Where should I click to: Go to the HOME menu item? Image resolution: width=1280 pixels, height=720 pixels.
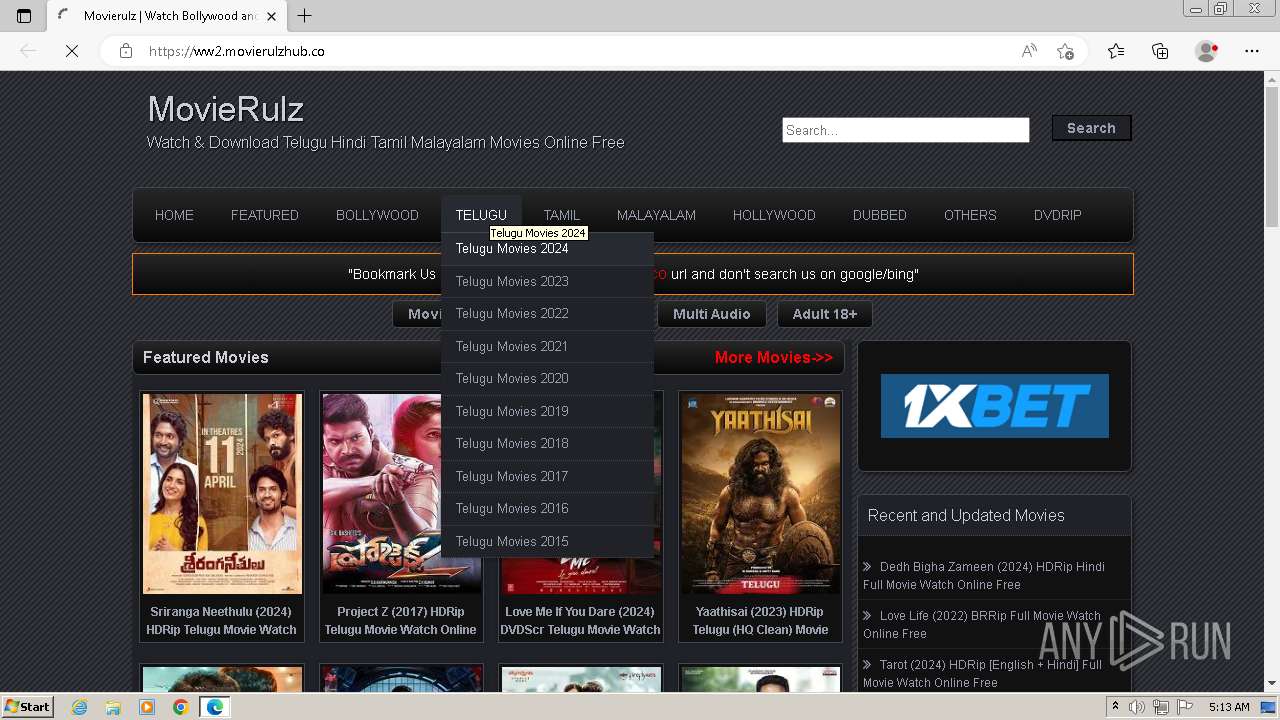pyautogui.click(x=174, y=215)
